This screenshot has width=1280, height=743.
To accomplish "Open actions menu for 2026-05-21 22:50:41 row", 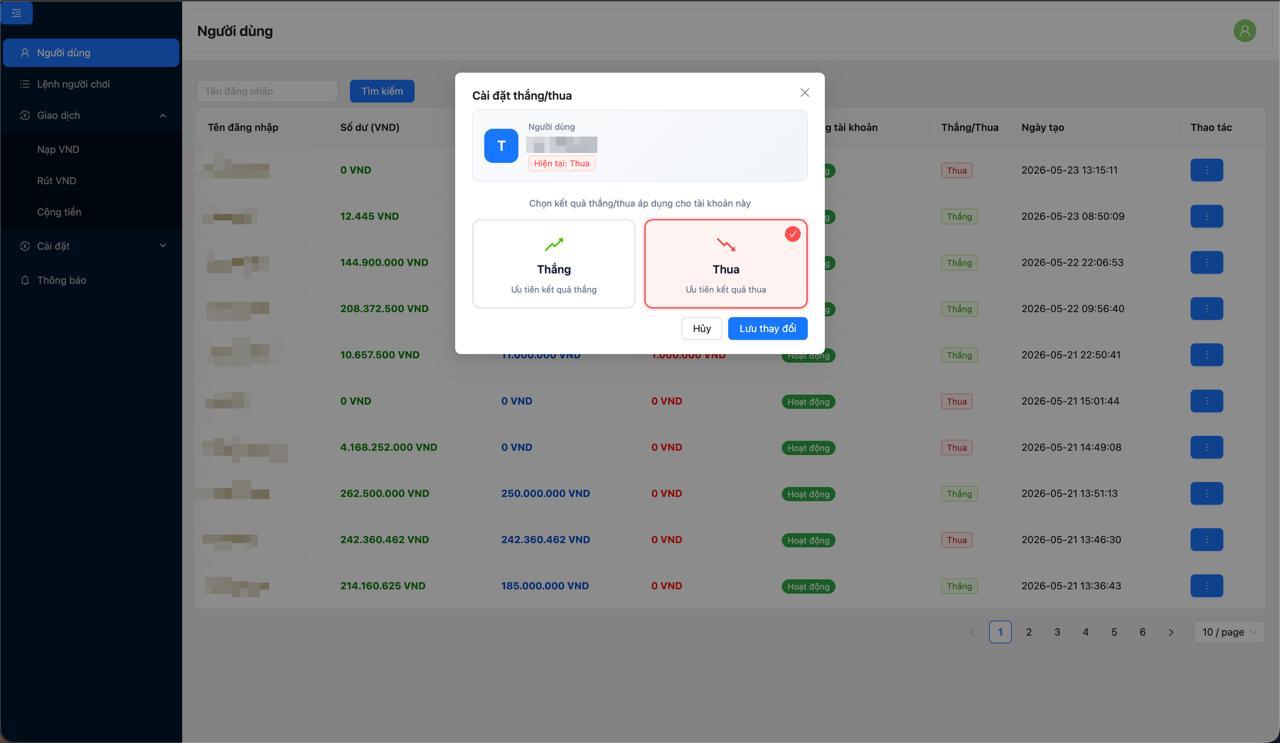I will tap(1206, 355).
